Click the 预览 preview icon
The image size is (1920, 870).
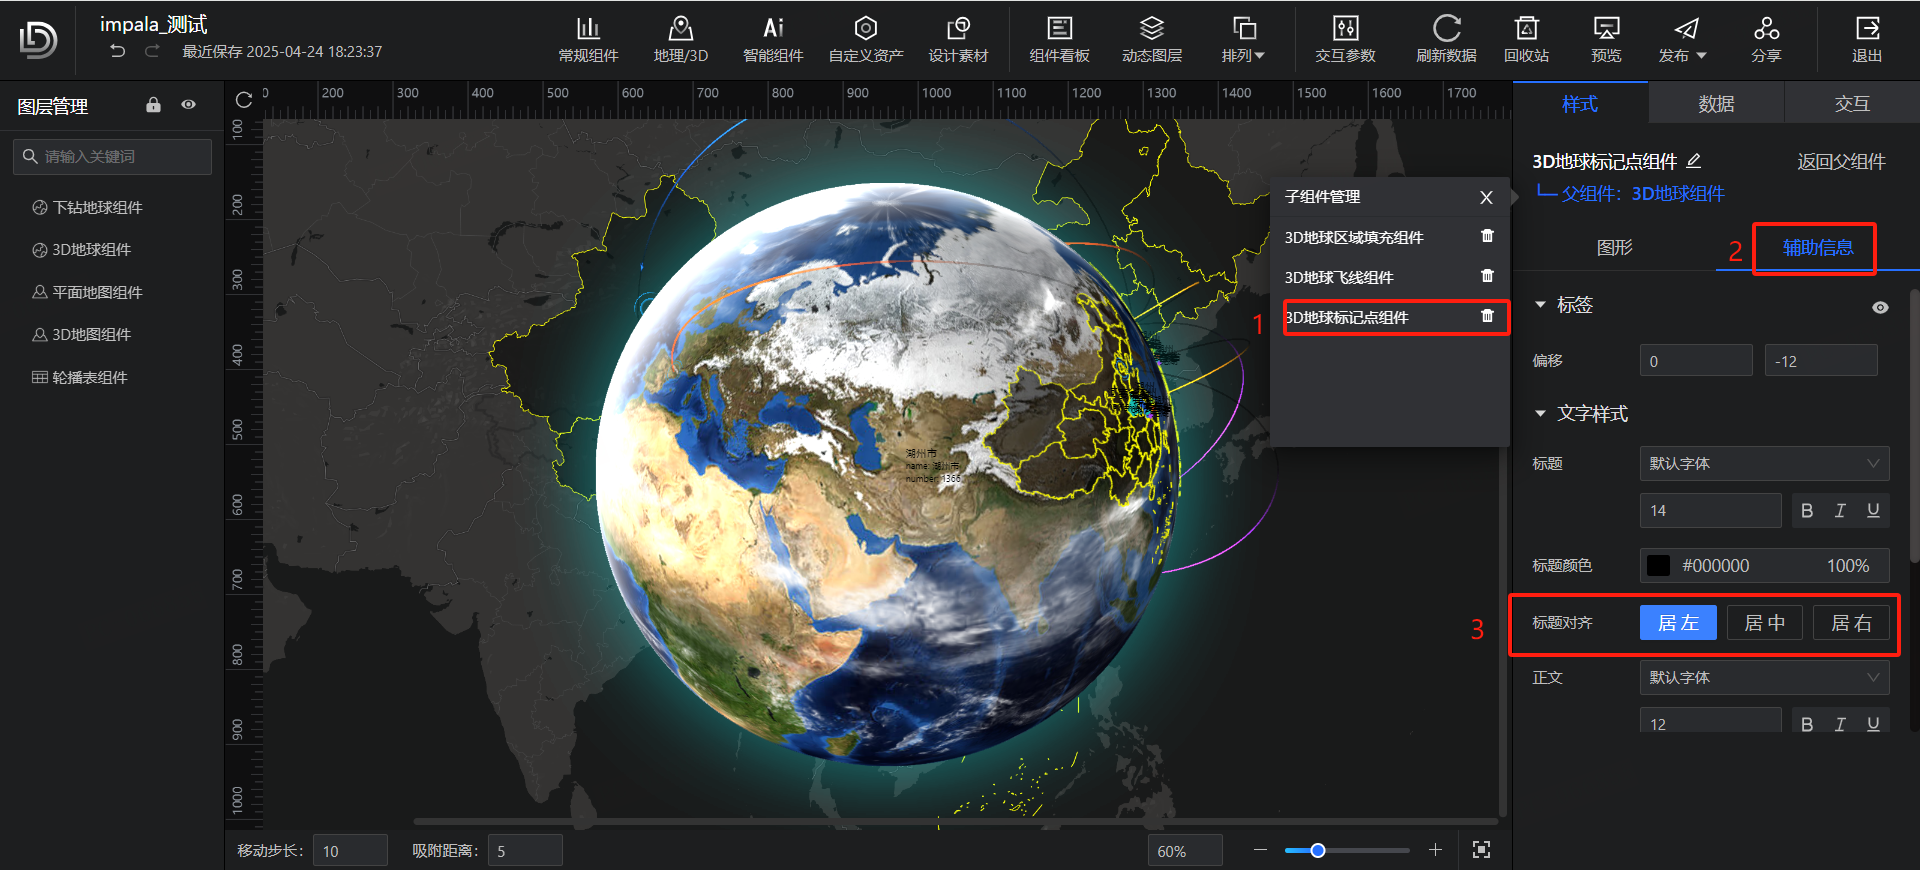click(1606, 39)
